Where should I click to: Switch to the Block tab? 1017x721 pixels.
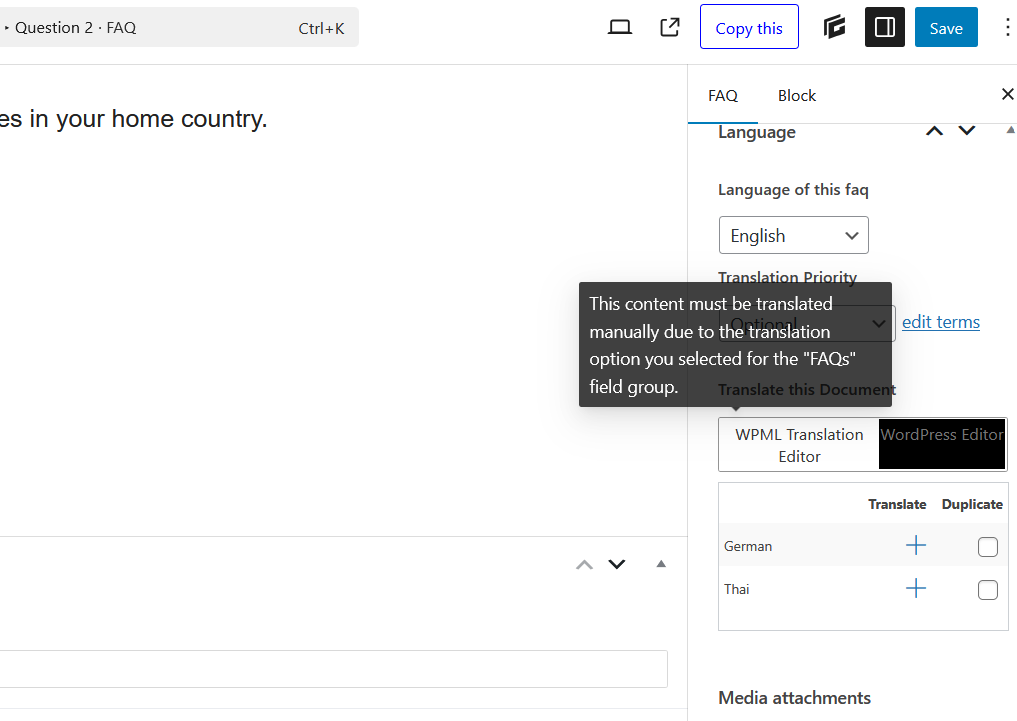[x=796, y=96]
